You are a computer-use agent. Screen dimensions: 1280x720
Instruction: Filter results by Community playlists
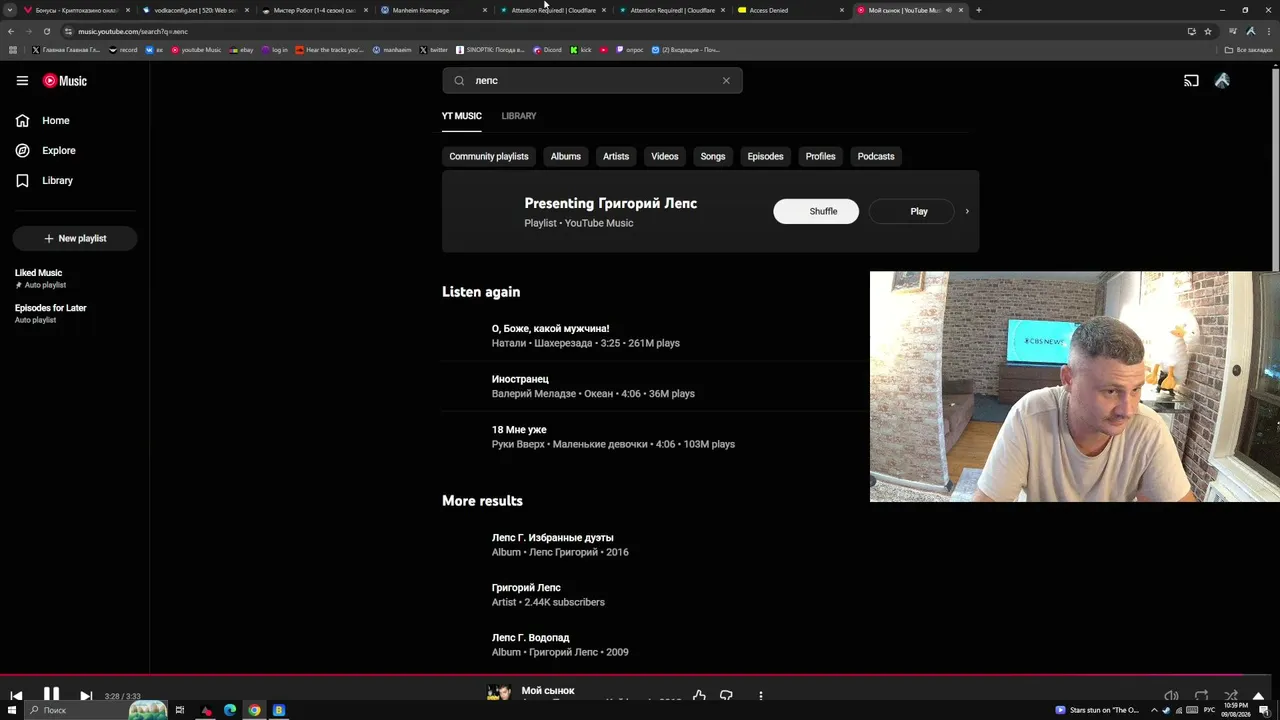(489, 156)
